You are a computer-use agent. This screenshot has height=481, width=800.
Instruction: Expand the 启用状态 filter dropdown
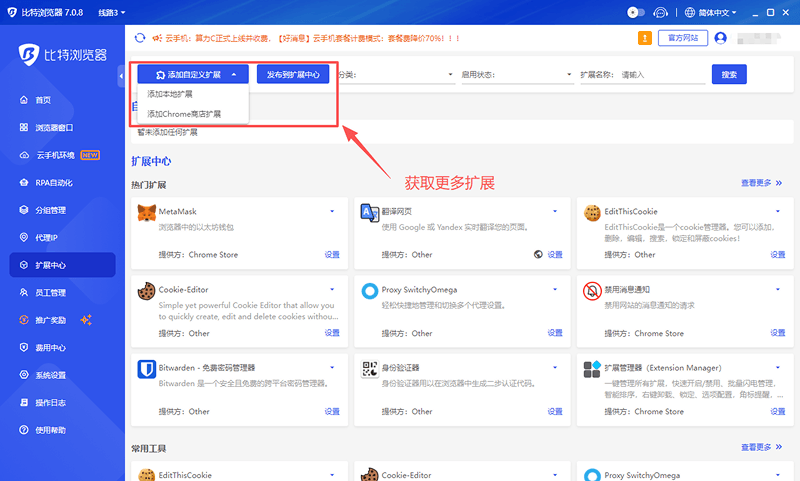point(515,74)
